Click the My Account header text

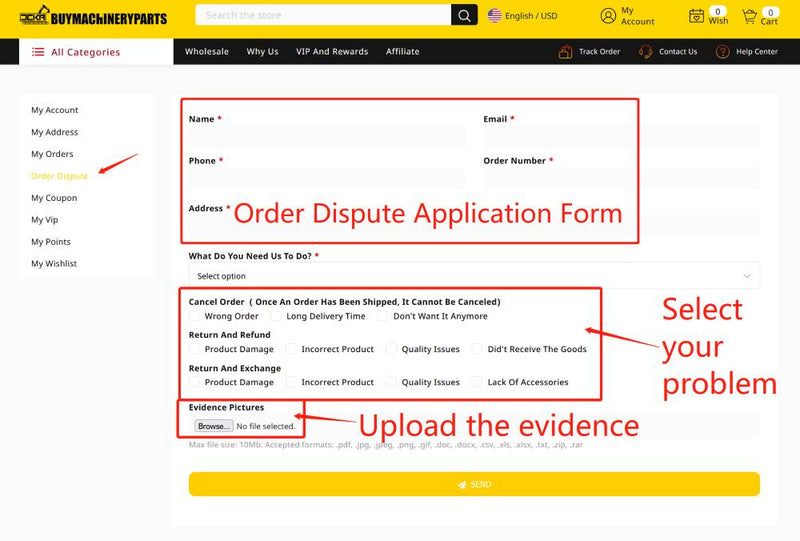[x=637, y=16]
